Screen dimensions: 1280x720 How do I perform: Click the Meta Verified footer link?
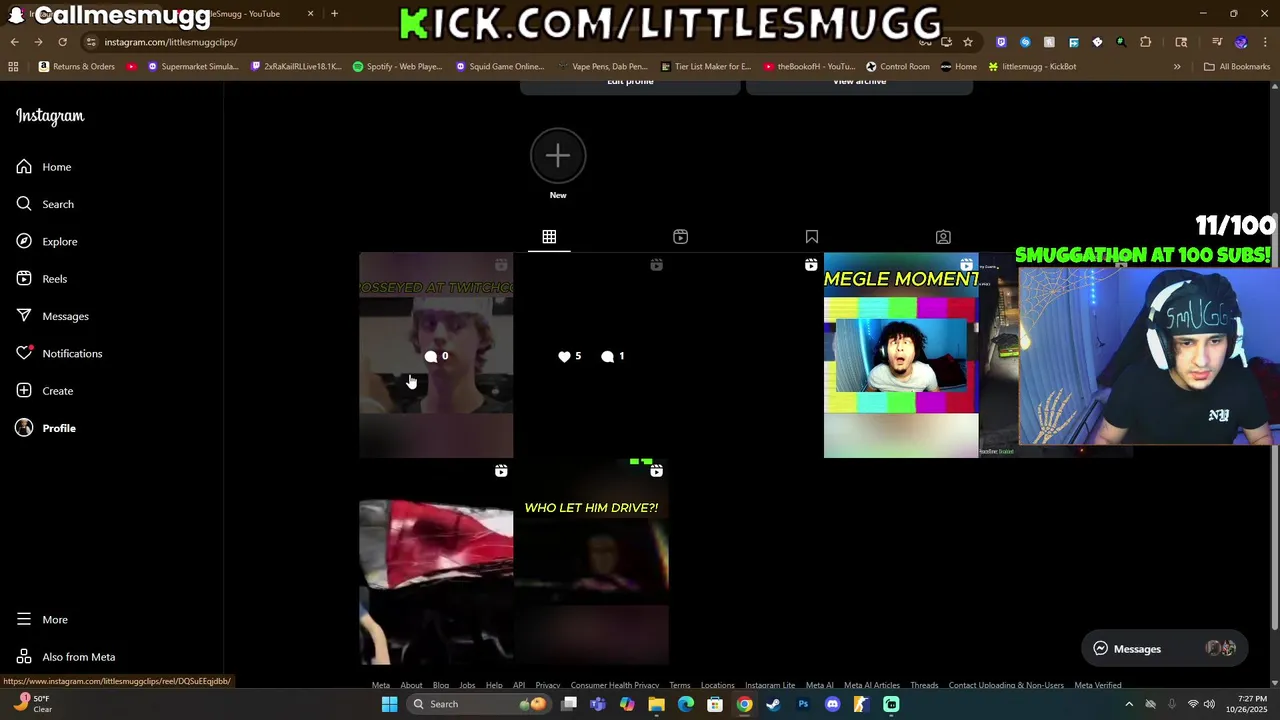(x=1098, y=686)
